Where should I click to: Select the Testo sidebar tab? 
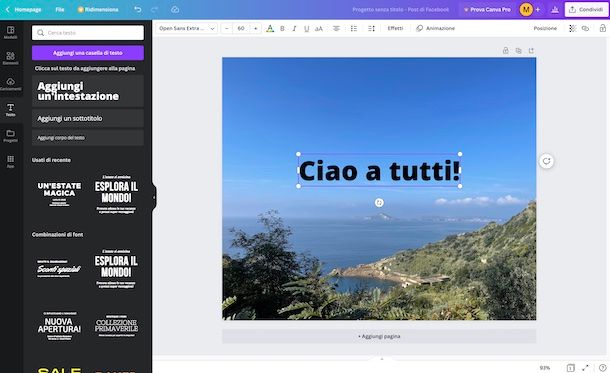[11, 110]
